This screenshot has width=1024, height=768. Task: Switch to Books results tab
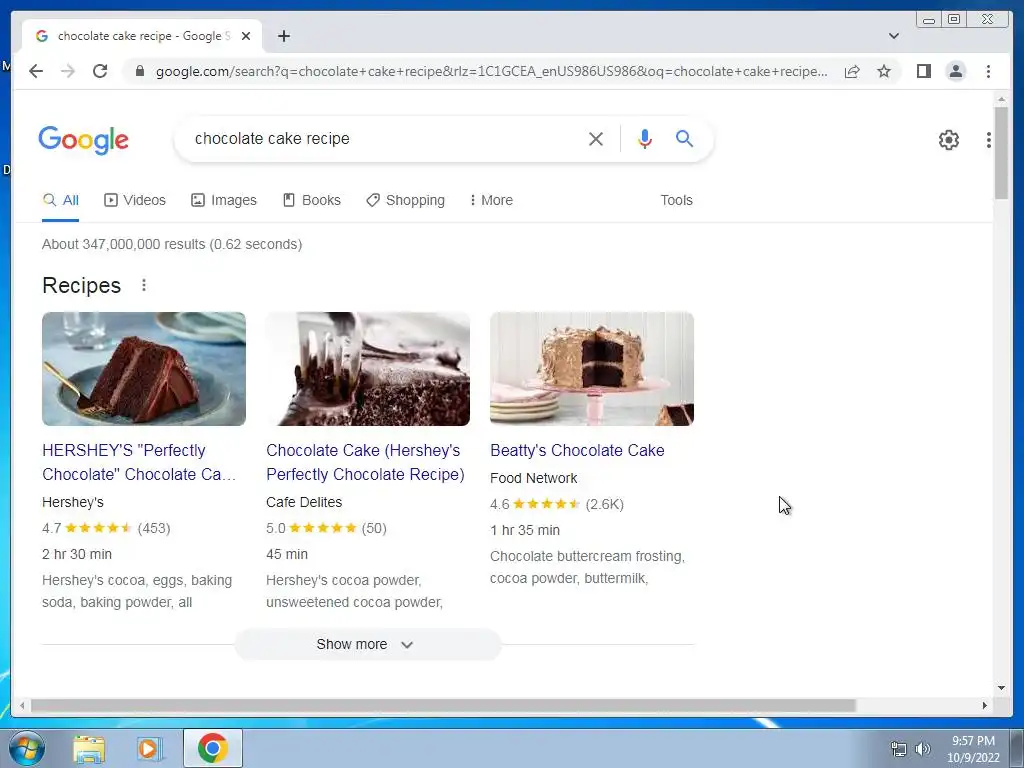click(x=312, y=200)
